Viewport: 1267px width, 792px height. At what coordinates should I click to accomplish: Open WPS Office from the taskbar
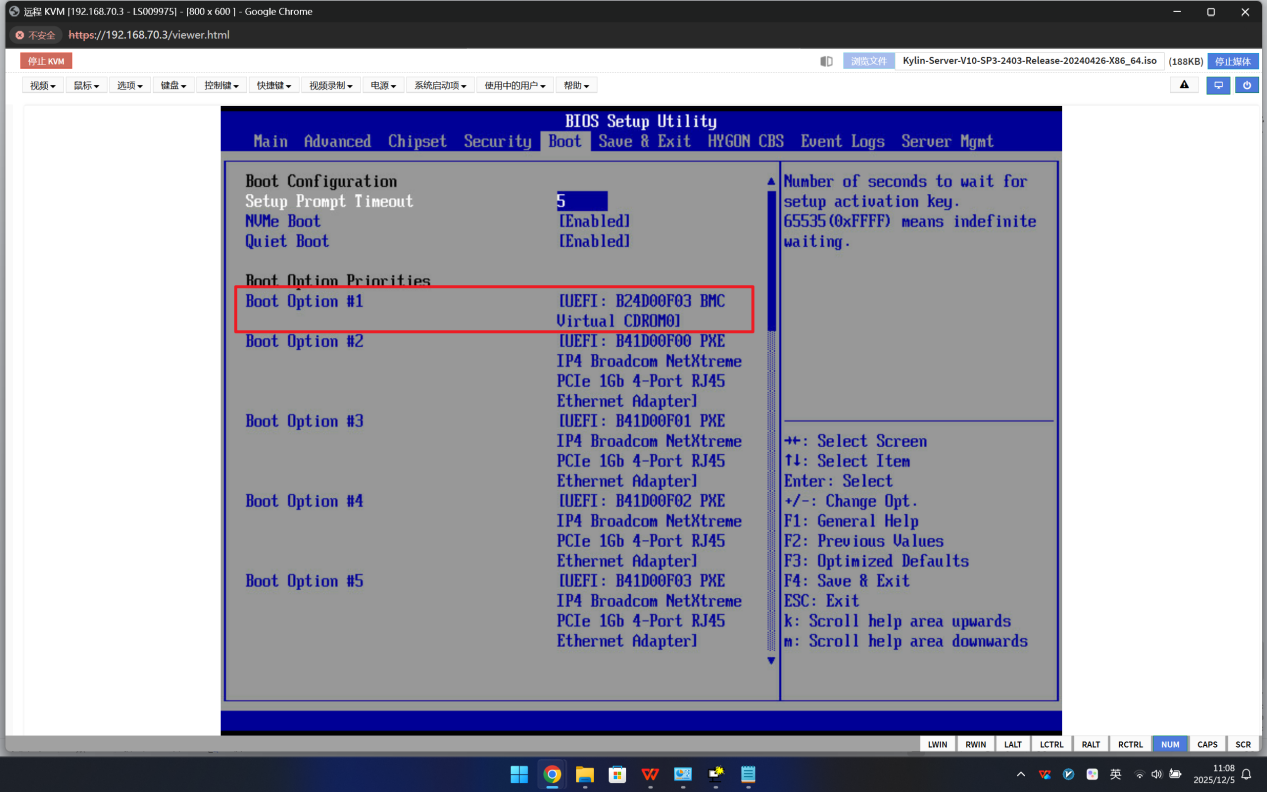pos(650,774)
